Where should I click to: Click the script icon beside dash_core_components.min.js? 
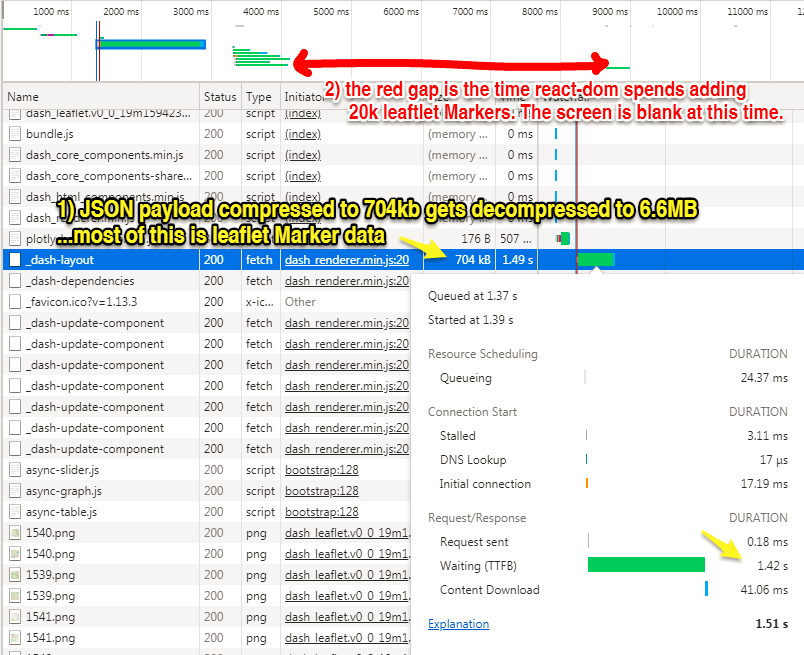[x=14, y=154]
